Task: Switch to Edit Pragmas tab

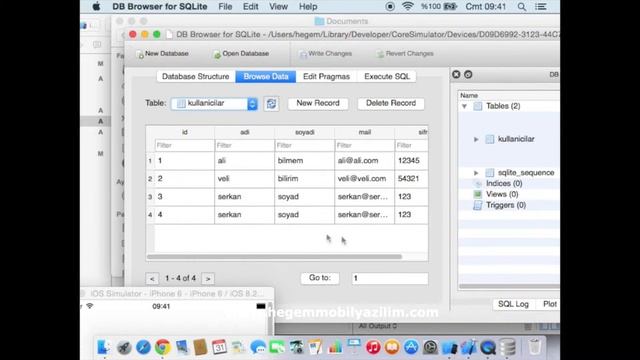Action: [x=327, y=76]
